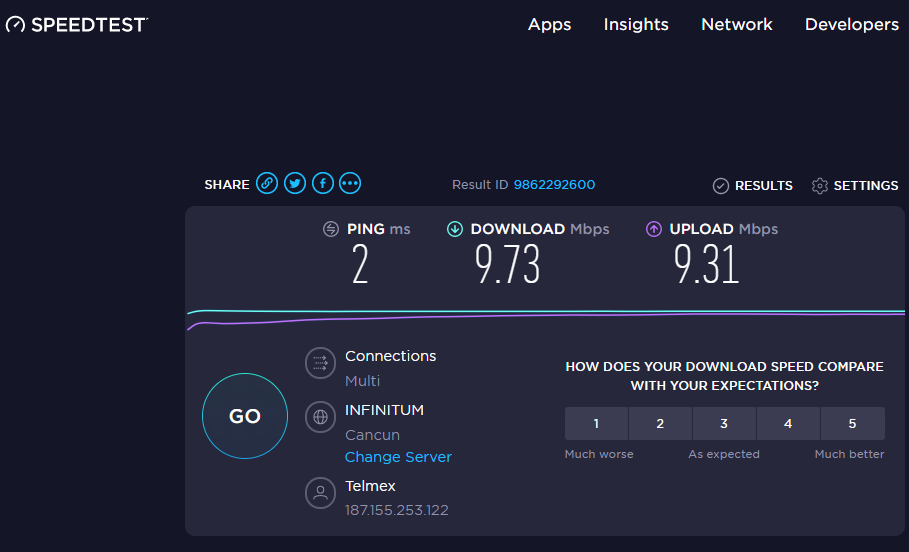909x552 pixels.
Task: Select rating 4 for download speed
Action: [788, 424]
